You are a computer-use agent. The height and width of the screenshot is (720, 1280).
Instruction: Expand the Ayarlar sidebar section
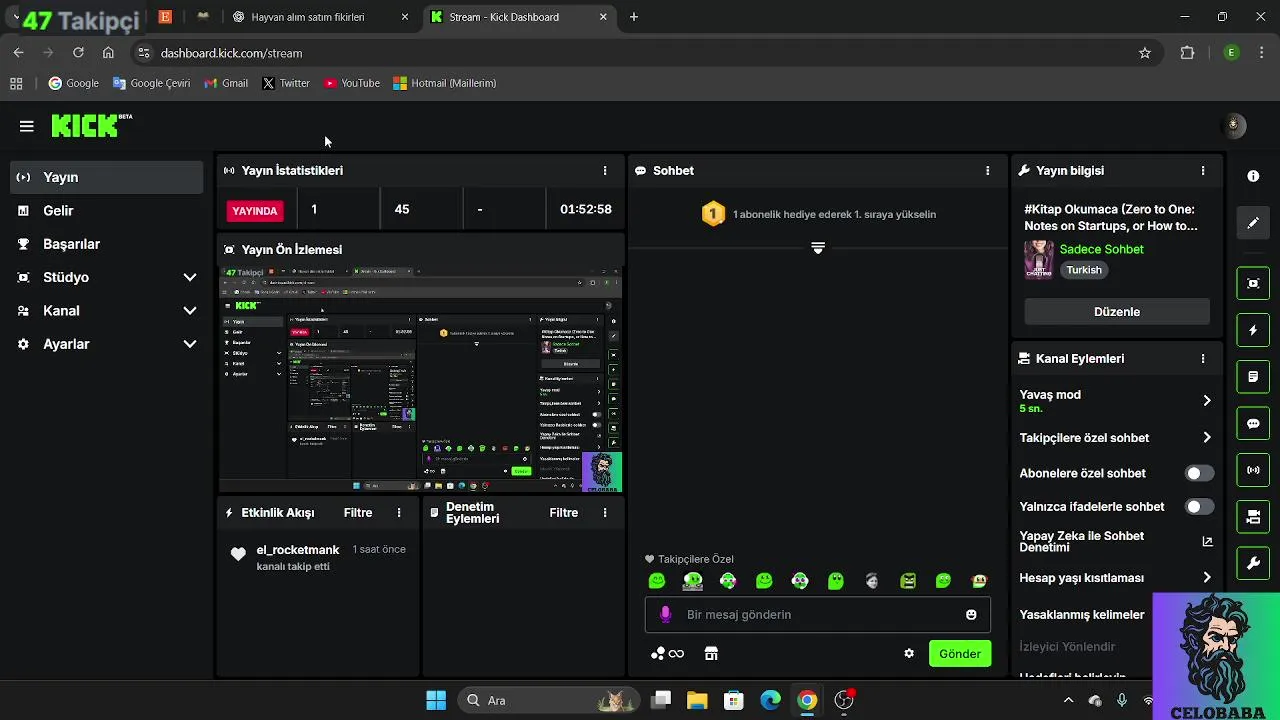pos(190,344)
